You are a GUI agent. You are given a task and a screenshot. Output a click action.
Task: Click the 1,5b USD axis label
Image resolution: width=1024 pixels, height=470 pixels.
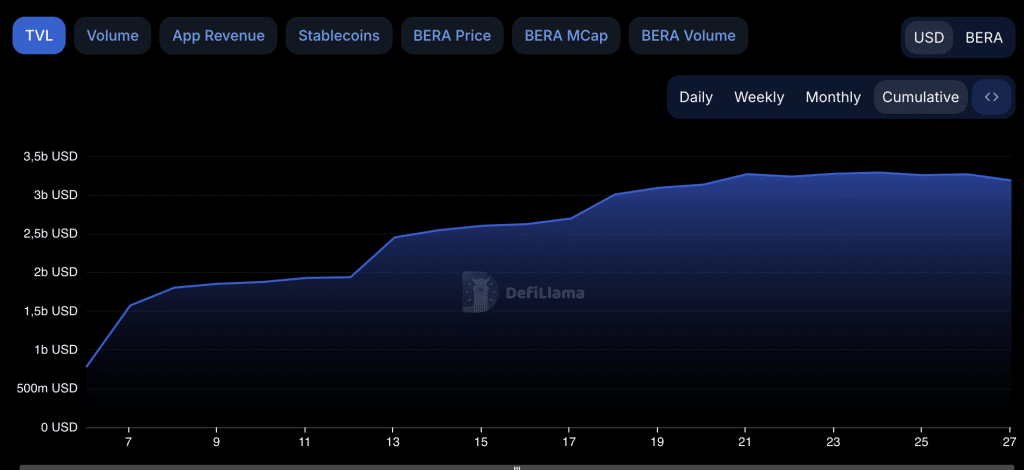(50, 311)
